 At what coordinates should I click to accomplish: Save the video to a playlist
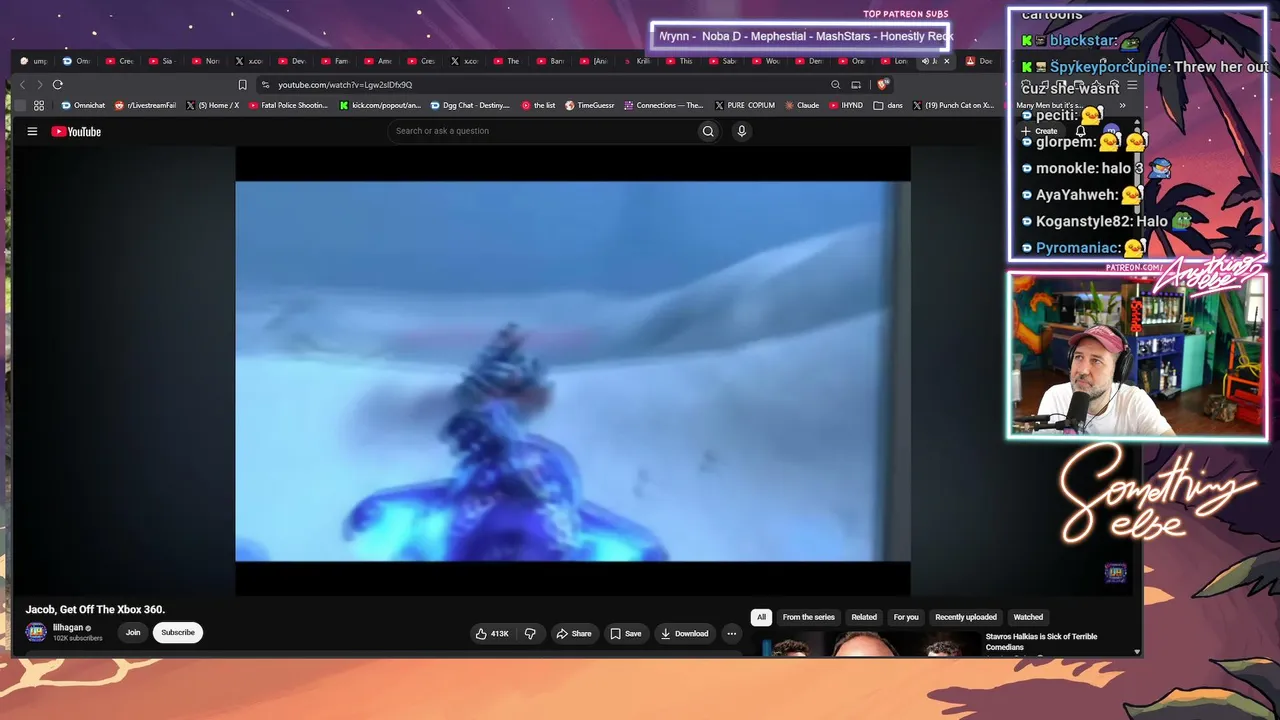coord(626,633)
